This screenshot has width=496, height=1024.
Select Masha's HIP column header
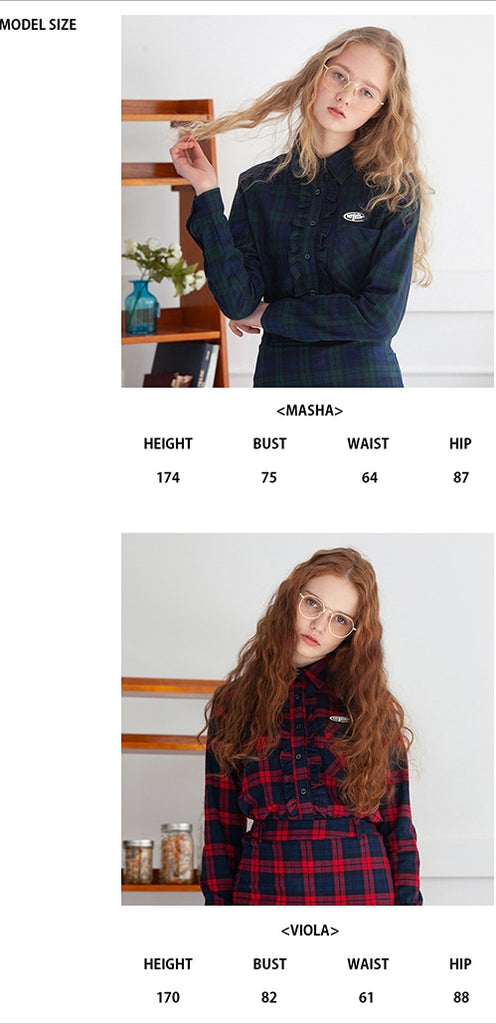(x=460, y=444)
